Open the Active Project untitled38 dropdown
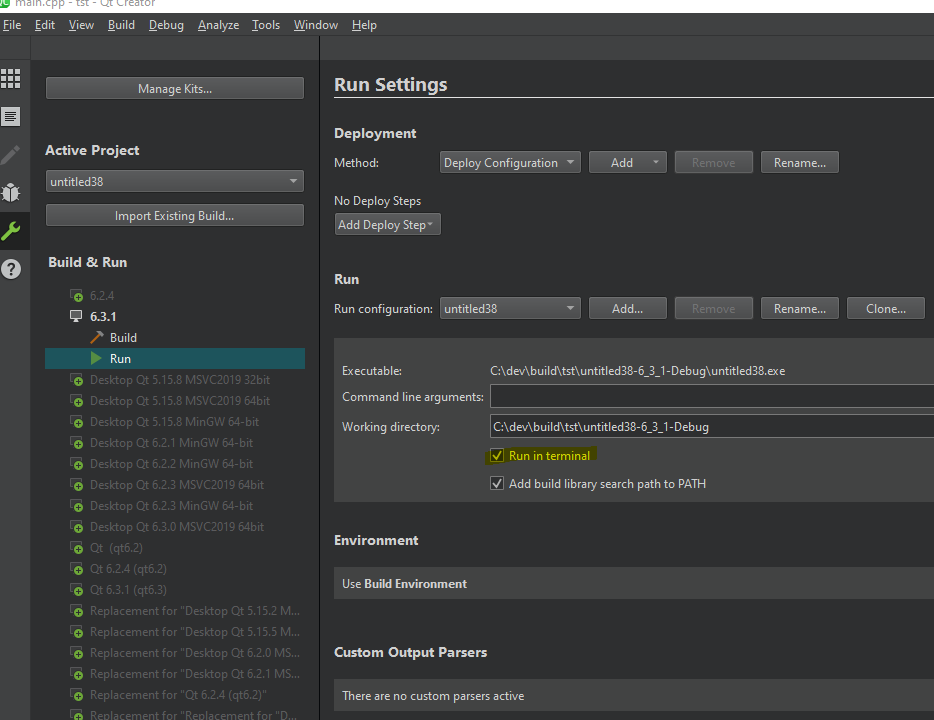The width and height of the screenshot is (934, 720). tap(175, 182)
